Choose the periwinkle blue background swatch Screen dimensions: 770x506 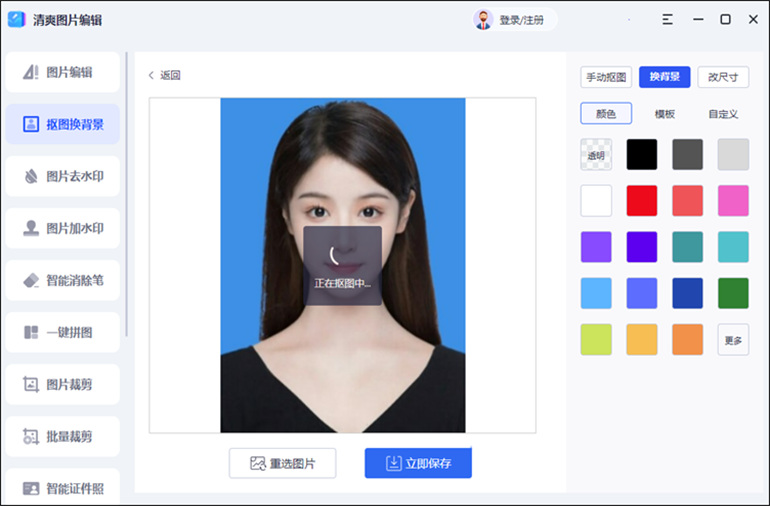(x=642, y=293)
